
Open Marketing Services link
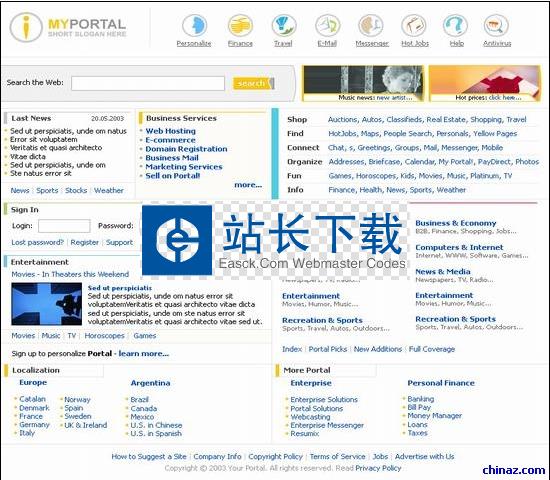click(x=184, y=167)
